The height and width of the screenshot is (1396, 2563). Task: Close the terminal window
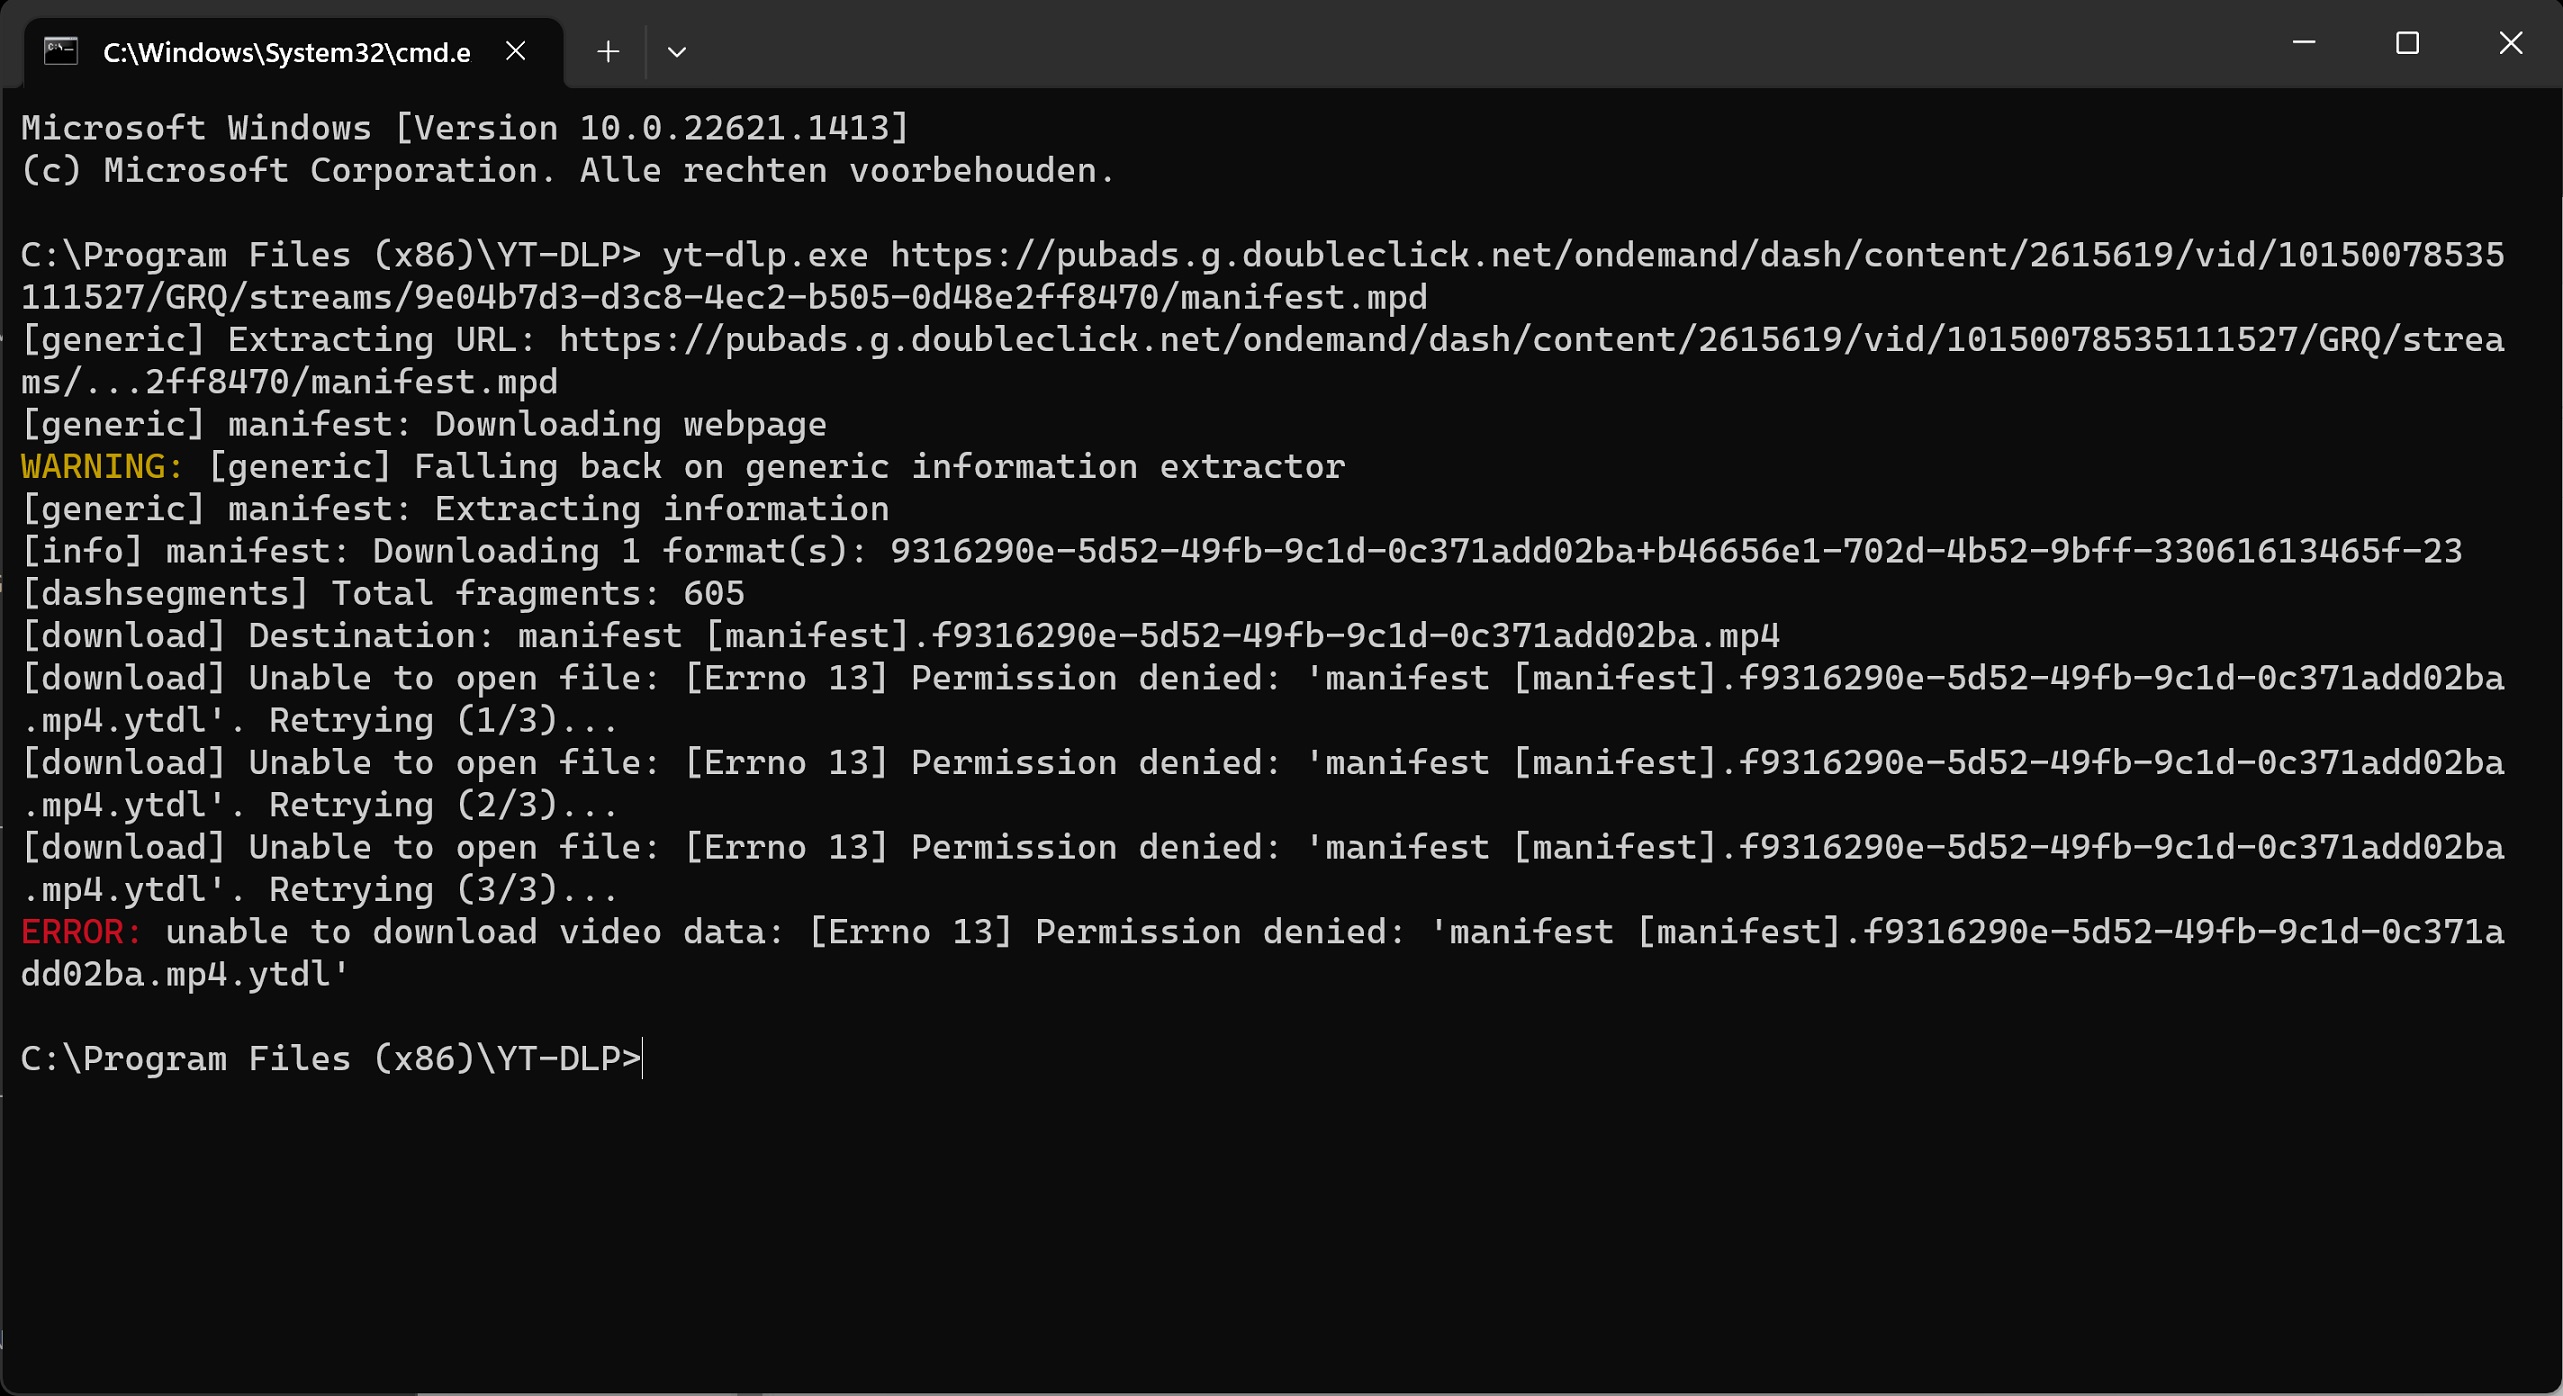(2510, 43)
